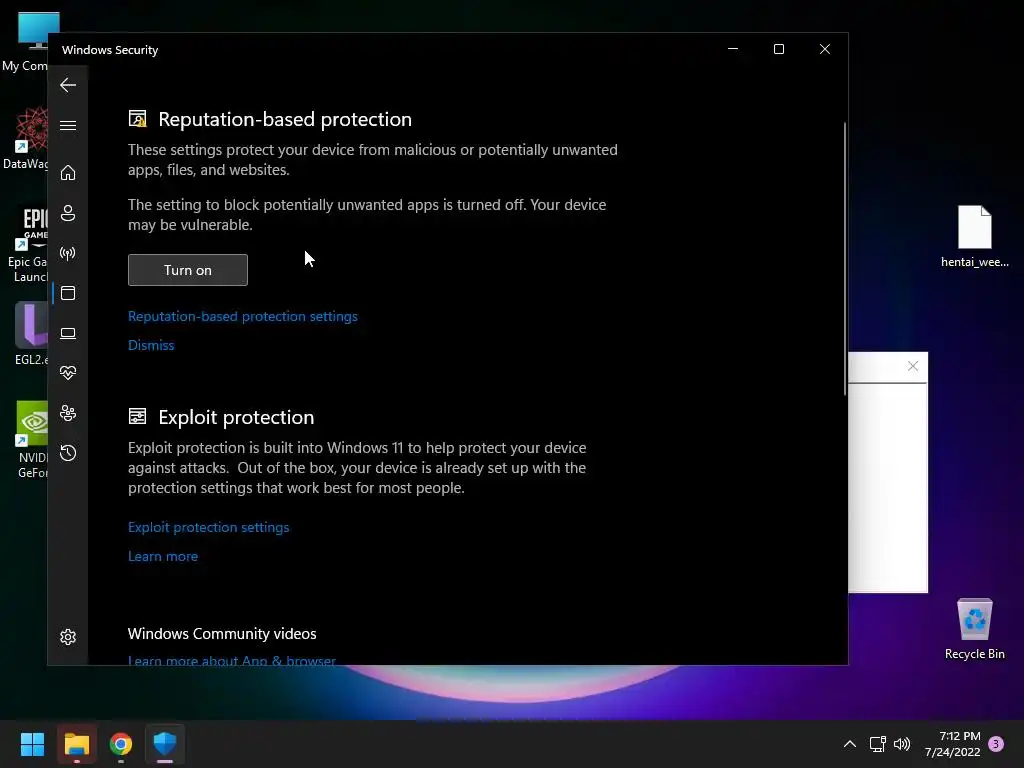Open the Home section icon

coord(68,173)
